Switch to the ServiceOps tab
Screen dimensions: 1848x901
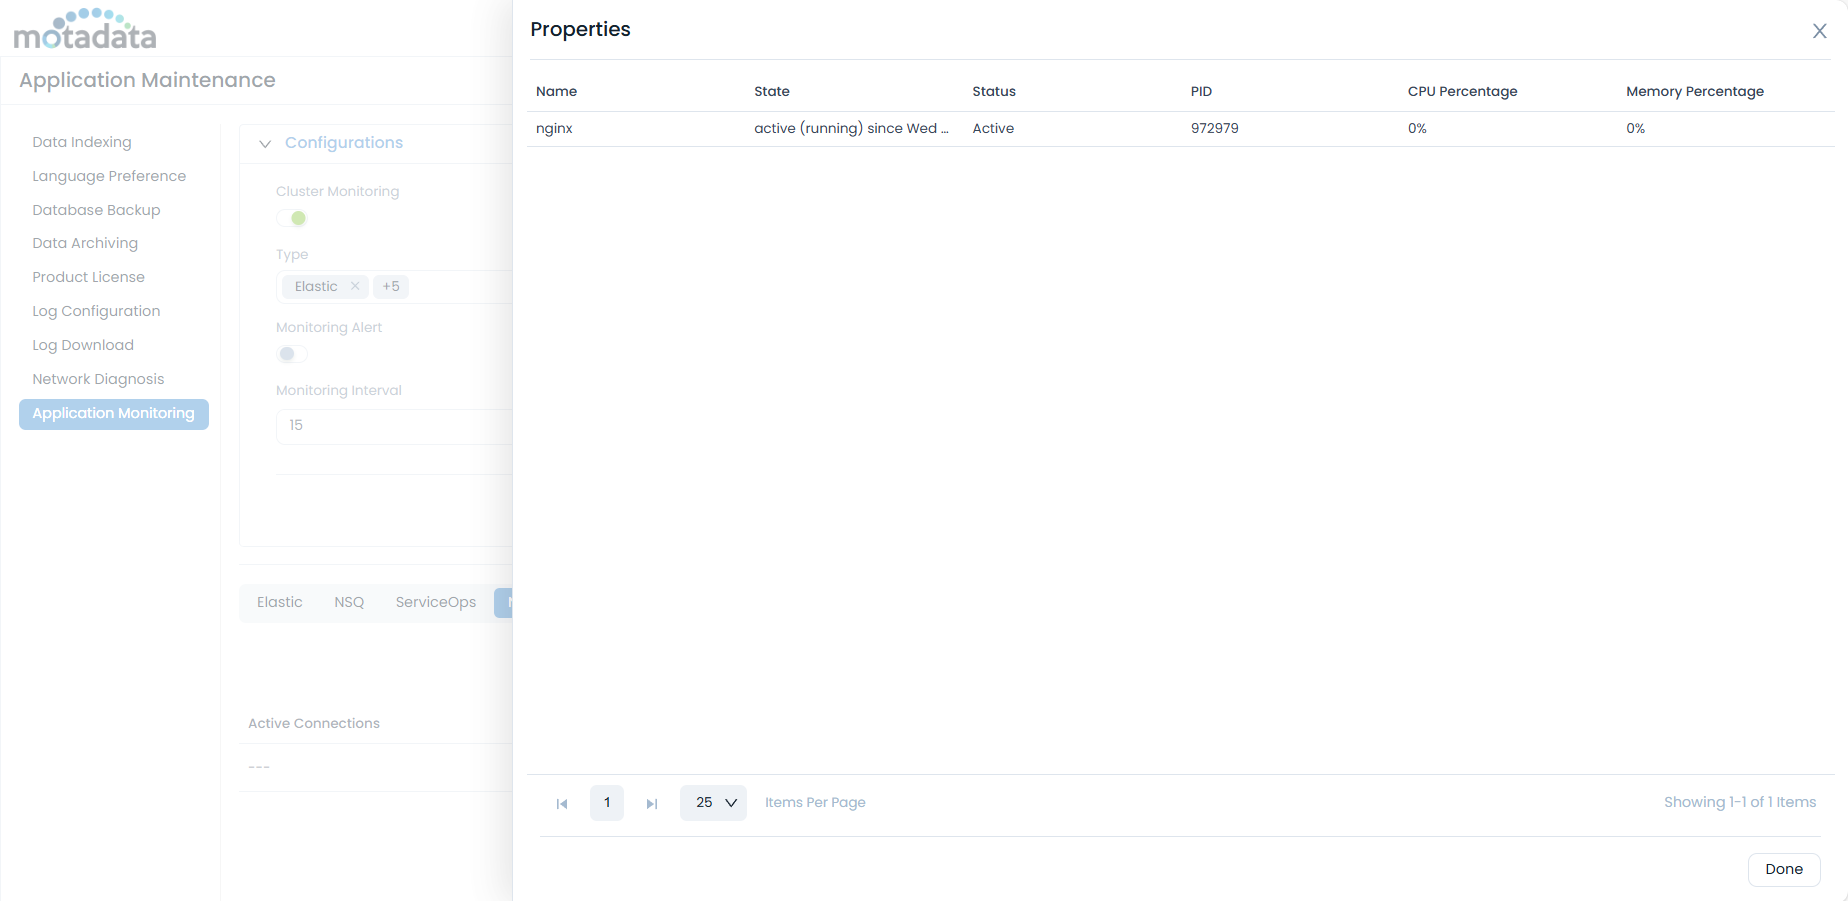(x=435, y=602)
